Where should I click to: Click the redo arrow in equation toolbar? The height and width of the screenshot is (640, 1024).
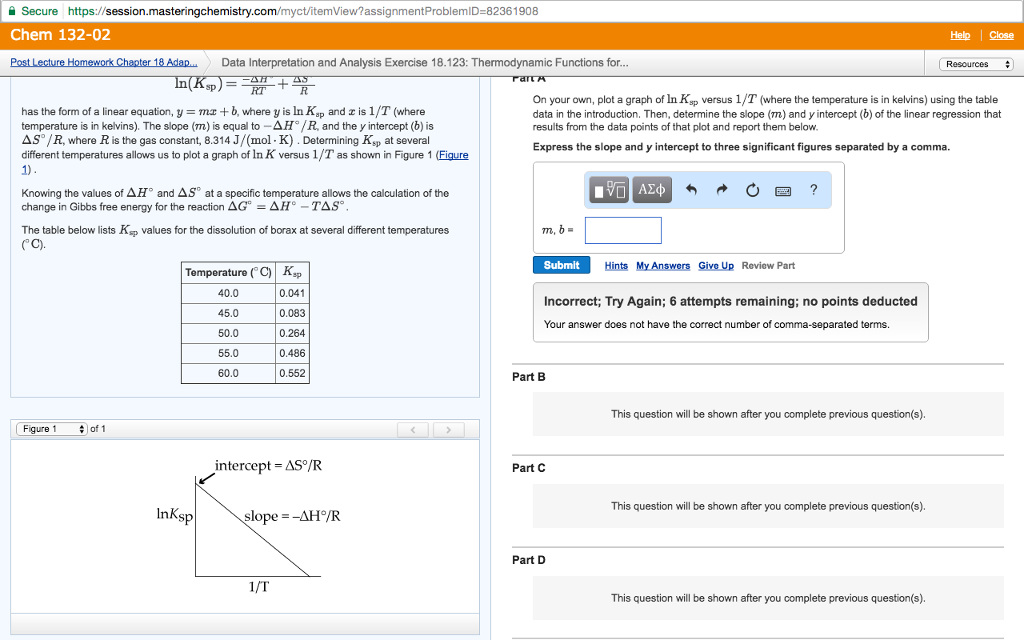coord(722,190)
